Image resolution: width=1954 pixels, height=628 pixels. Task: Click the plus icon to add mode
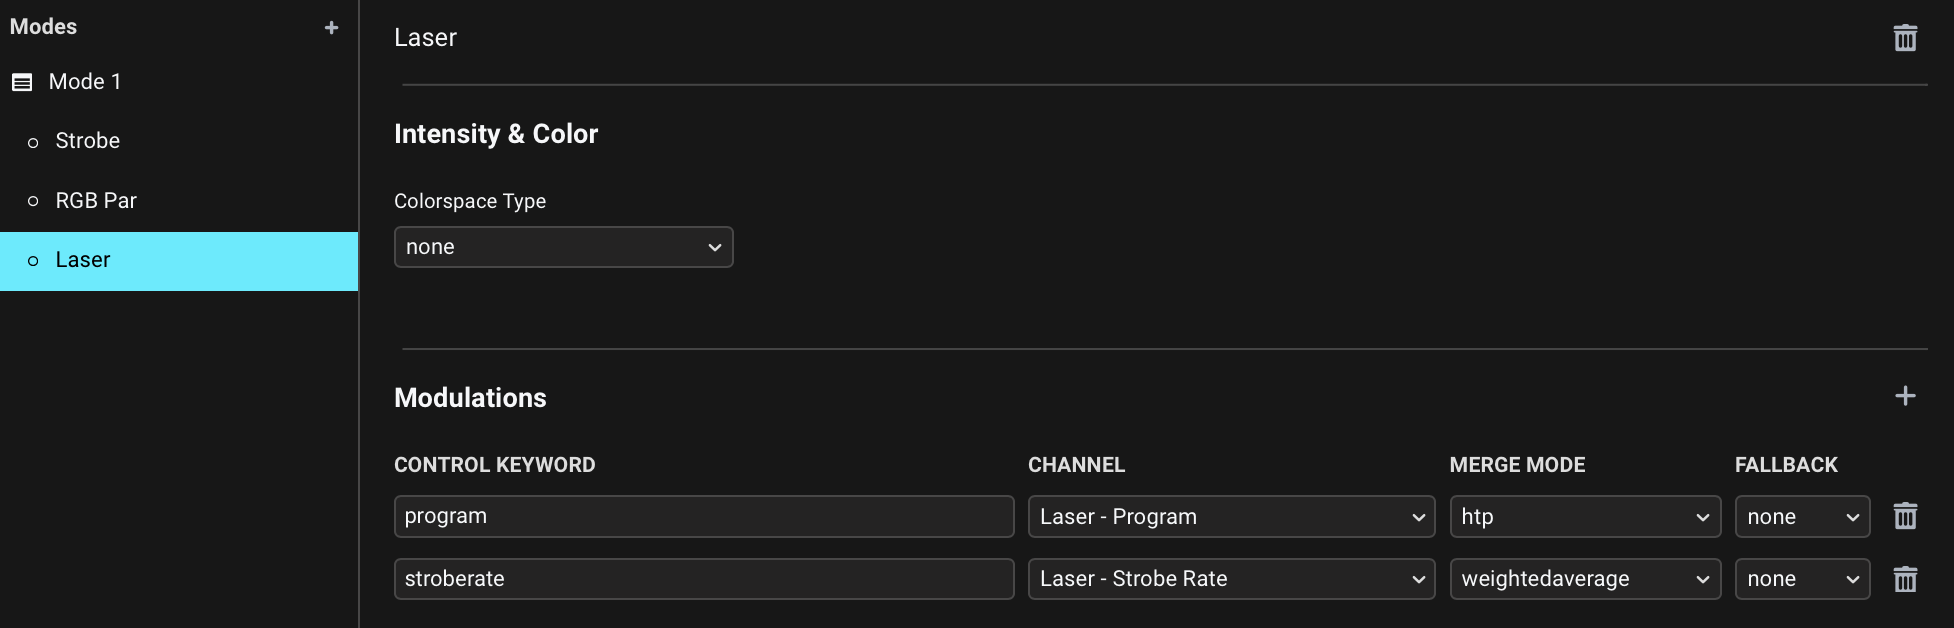pos(331,28)
